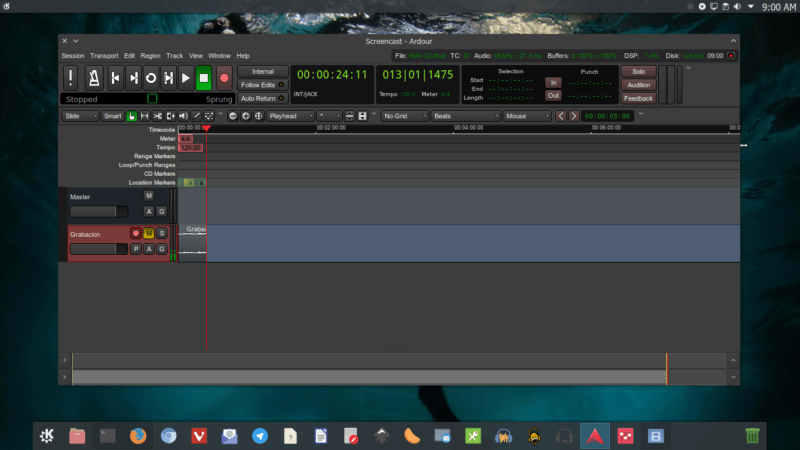Open Telegram from the dock
Image resolution: width=800 pixels, height=450 pixels.
260,436
